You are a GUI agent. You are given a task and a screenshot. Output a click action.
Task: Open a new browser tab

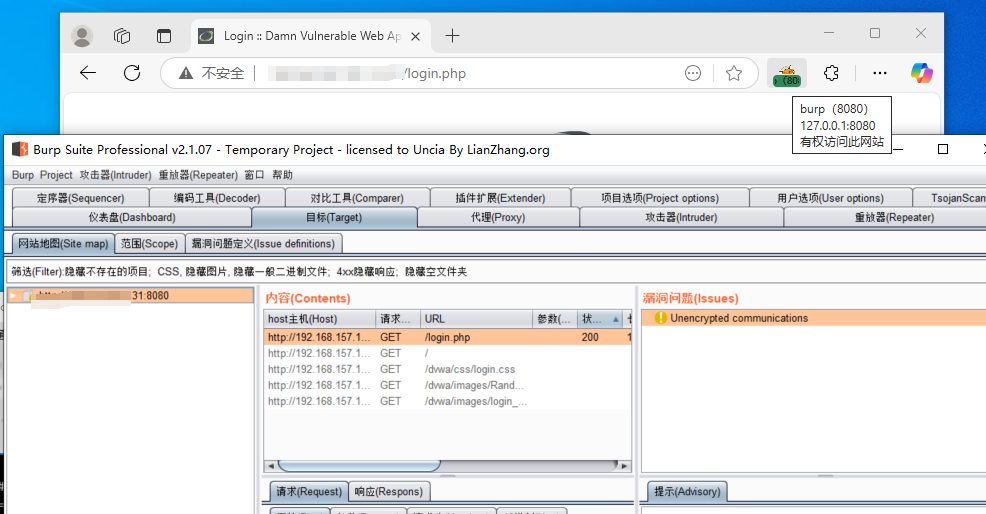tap(452, 36)
